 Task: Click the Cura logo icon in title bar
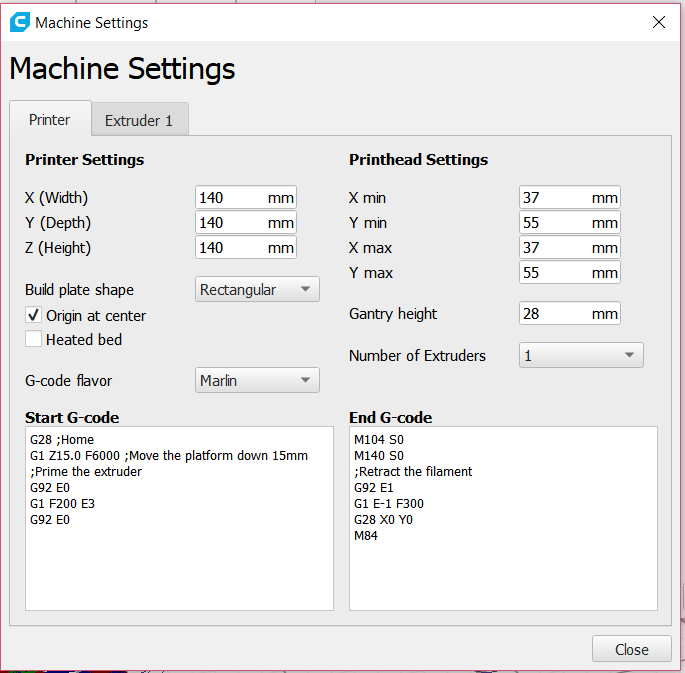pyautogui.click(x=19, y=22)
